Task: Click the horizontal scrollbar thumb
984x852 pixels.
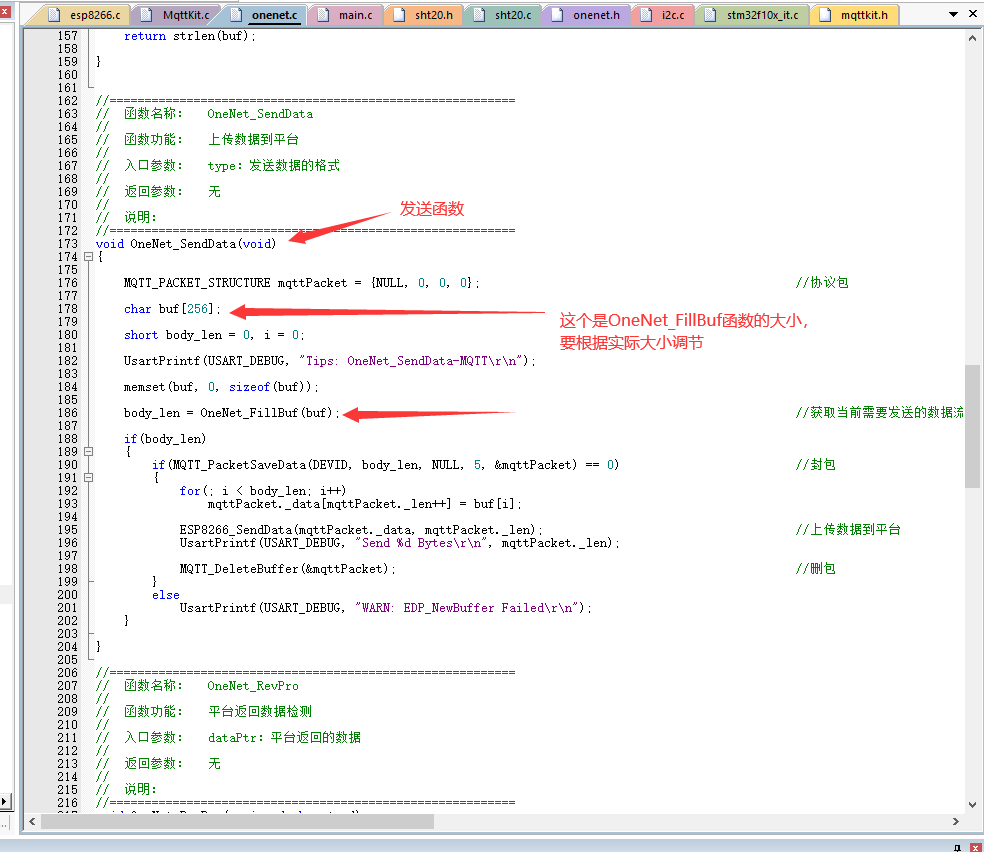Action: (237, 821)
